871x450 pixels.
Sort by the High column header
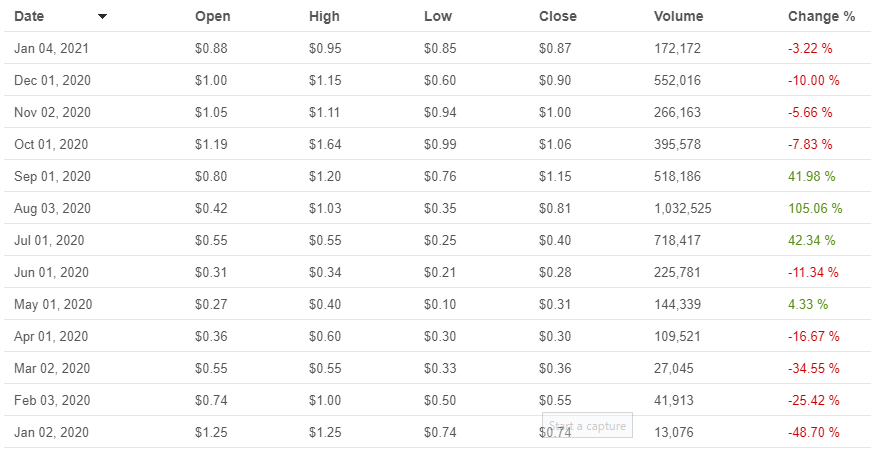(324, 16)
